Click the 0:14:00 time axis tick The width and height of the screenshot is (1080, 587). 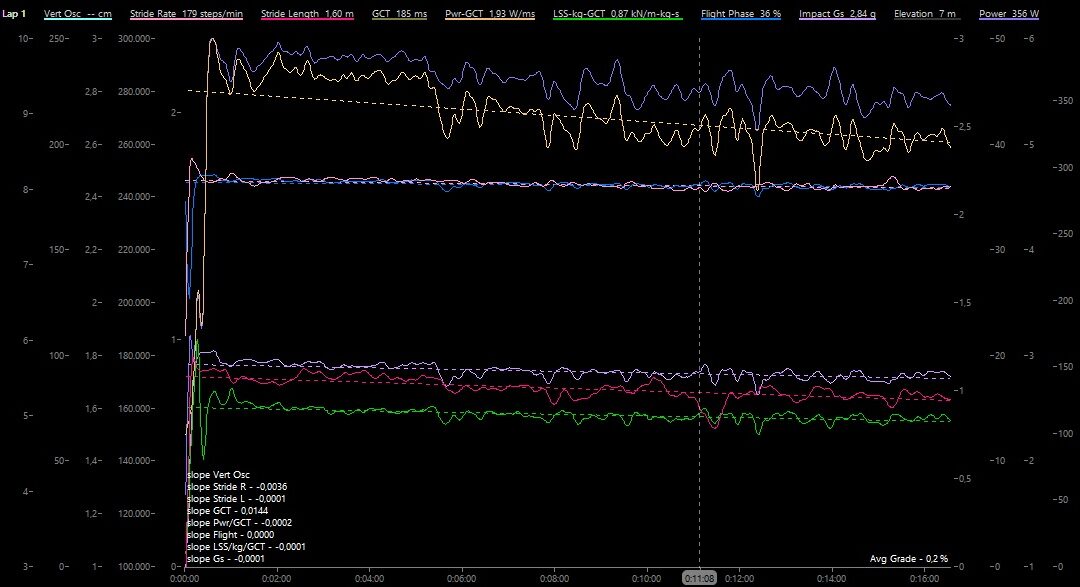click(x=831, y=579)
